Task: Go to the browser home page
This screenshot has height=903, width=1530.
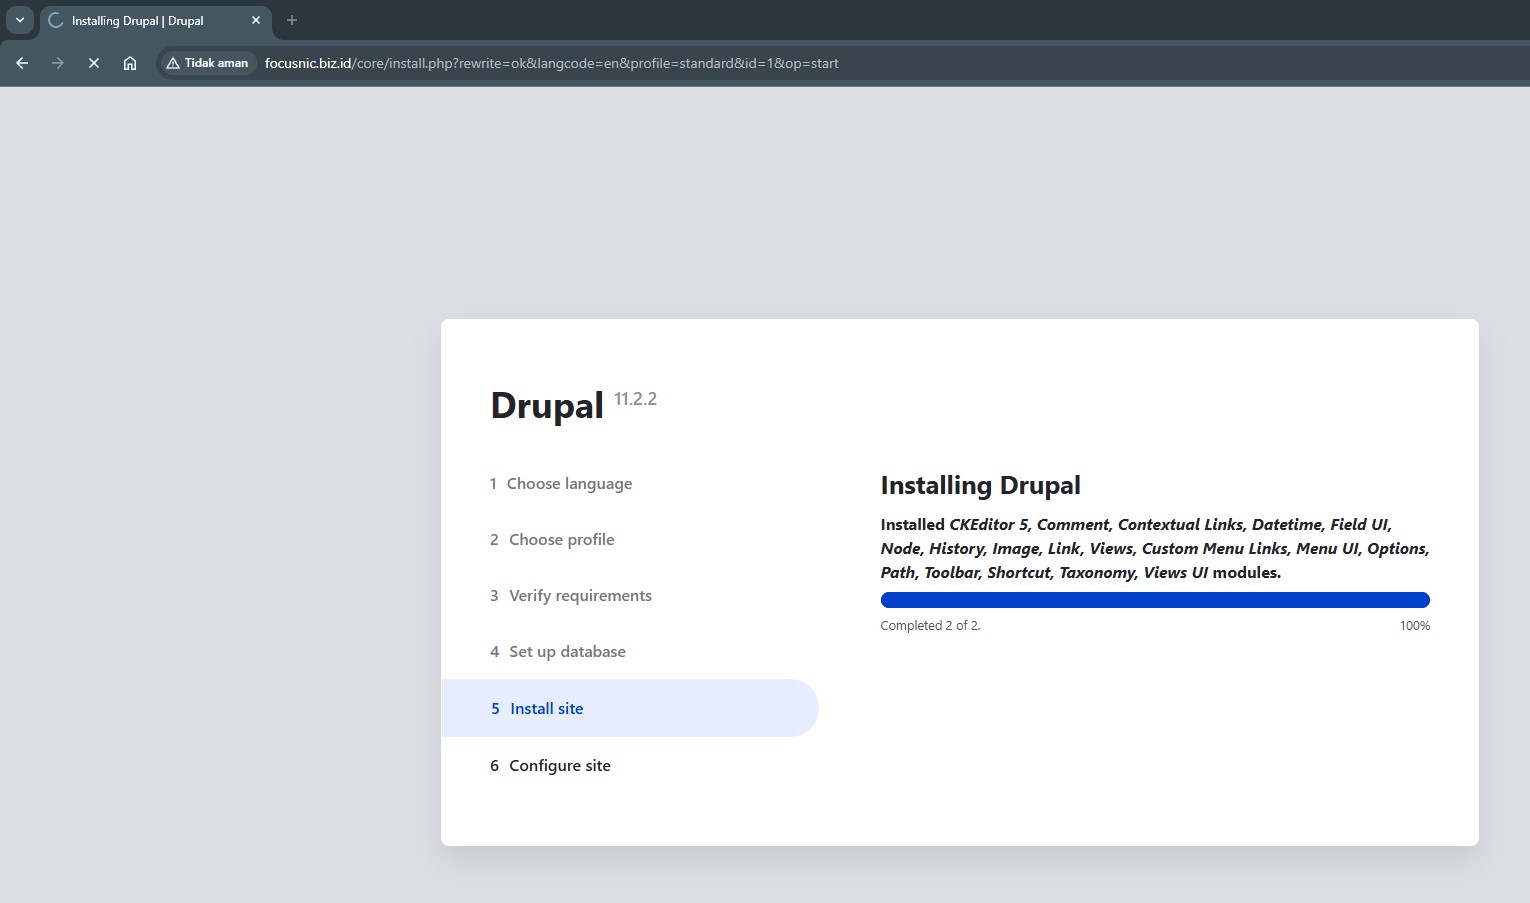Action: (x=130, y=63)
